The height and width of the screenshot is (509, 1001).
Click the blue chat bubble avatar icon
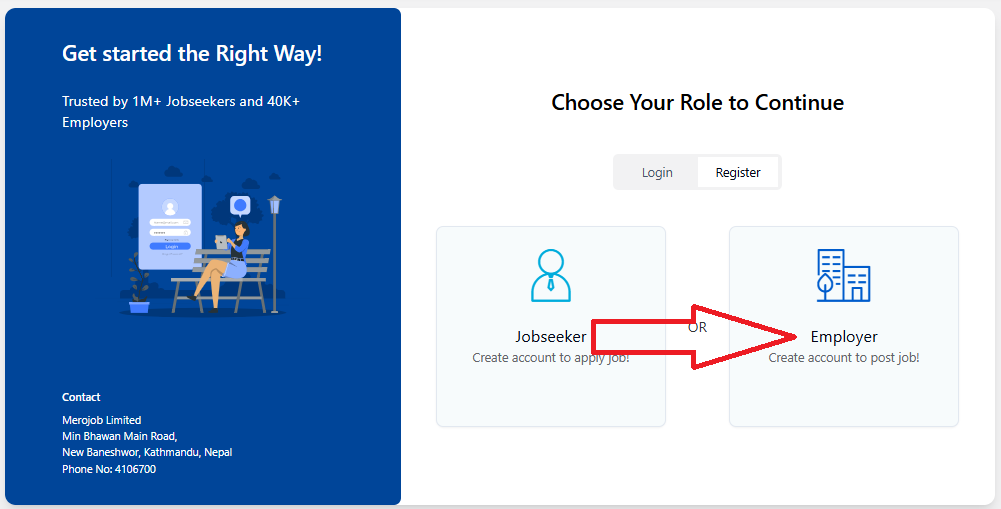click(240, 206)
